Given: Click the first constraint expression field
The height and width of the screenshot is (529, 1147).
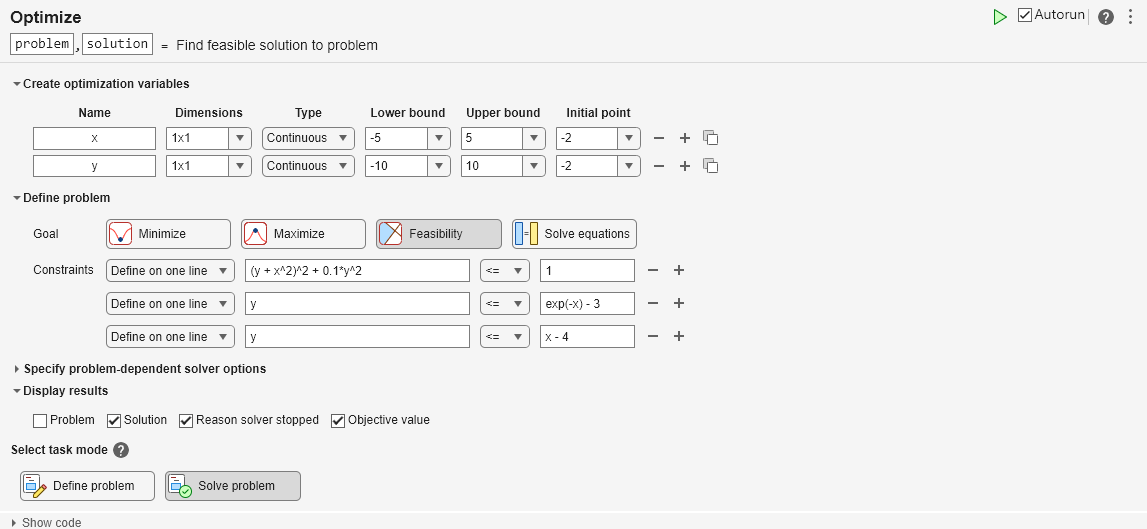Looking at the screenshot, I should (x=356, y=270).
